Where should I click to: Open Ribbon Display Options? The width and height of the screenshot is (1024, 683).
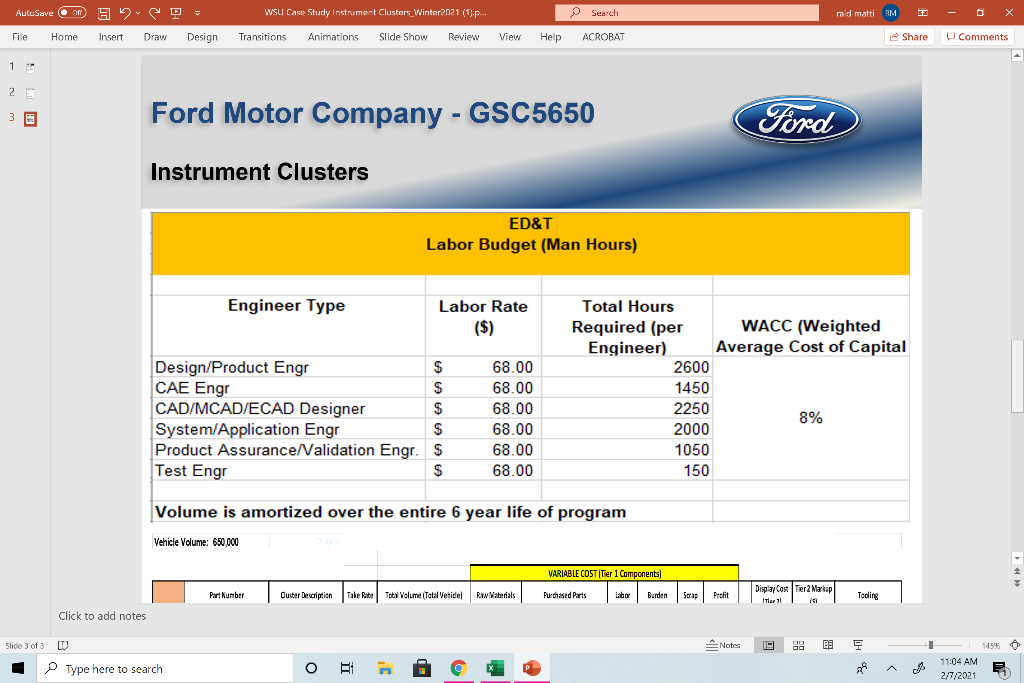pyautogui.click(x=923, y=12)
